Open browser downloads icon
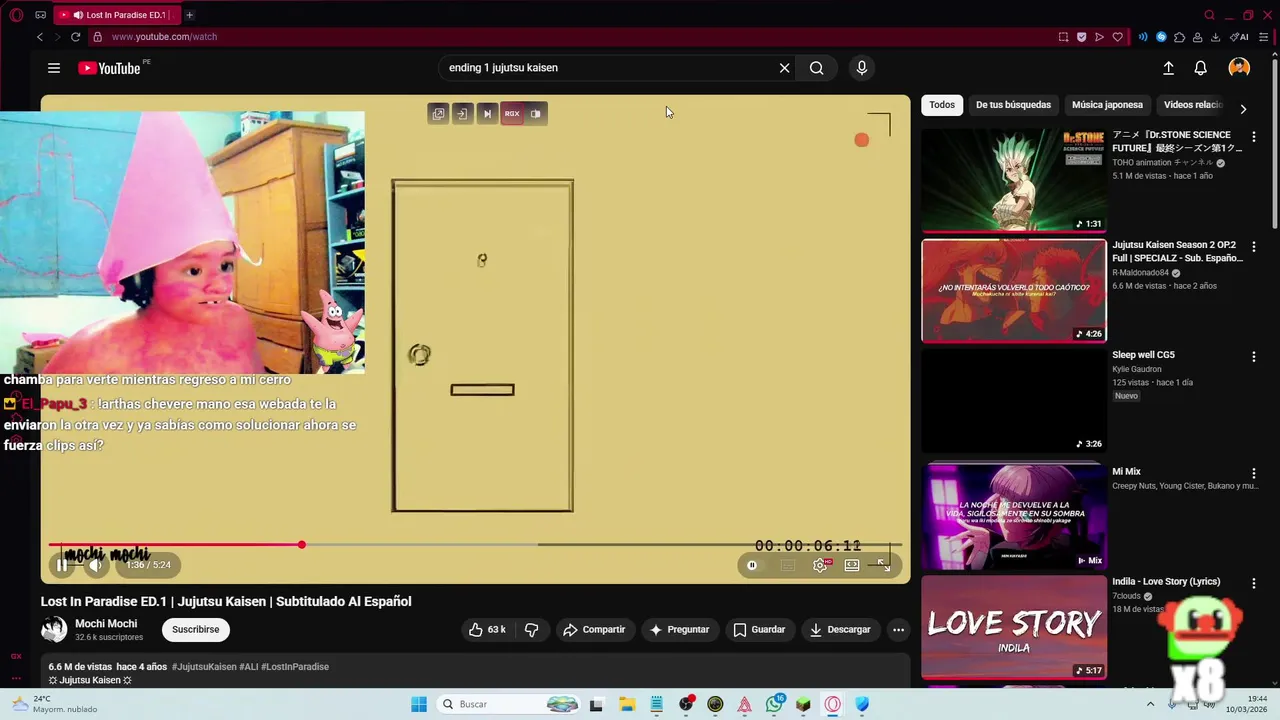The image size is (1280, 720). pos(1215,37)
